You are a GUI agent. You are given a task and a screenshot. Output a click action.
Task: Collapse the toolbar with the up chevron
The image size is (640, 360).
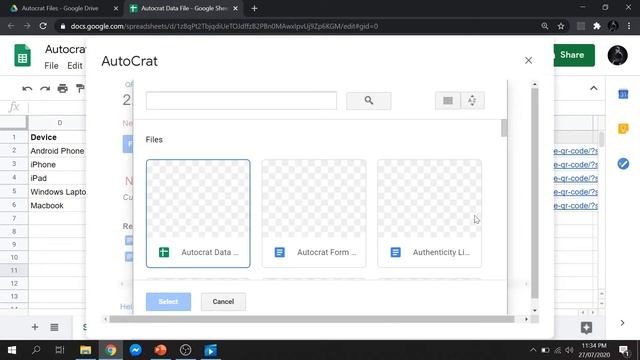point(594,88)
